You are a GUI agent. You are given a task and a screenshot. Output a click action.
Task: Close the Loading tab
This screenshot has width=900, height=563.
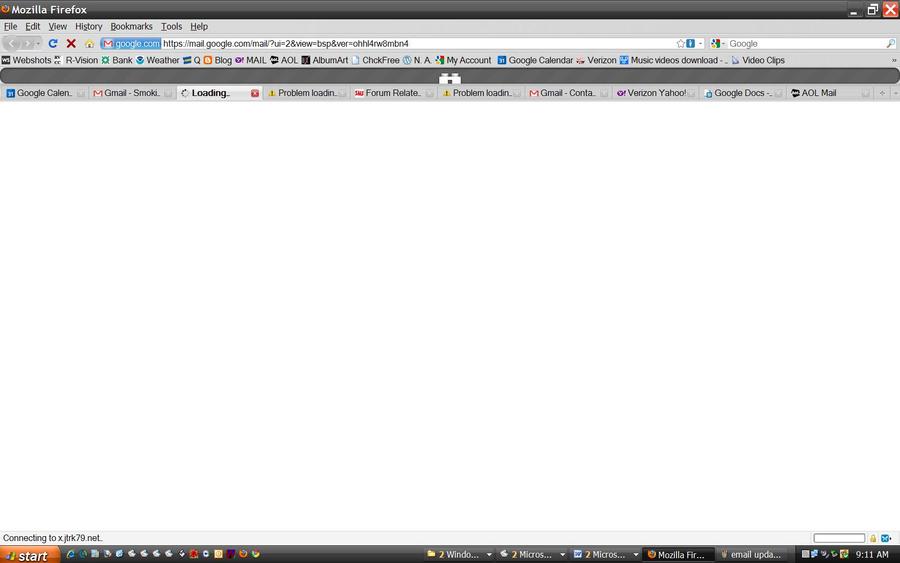point(255,93)
